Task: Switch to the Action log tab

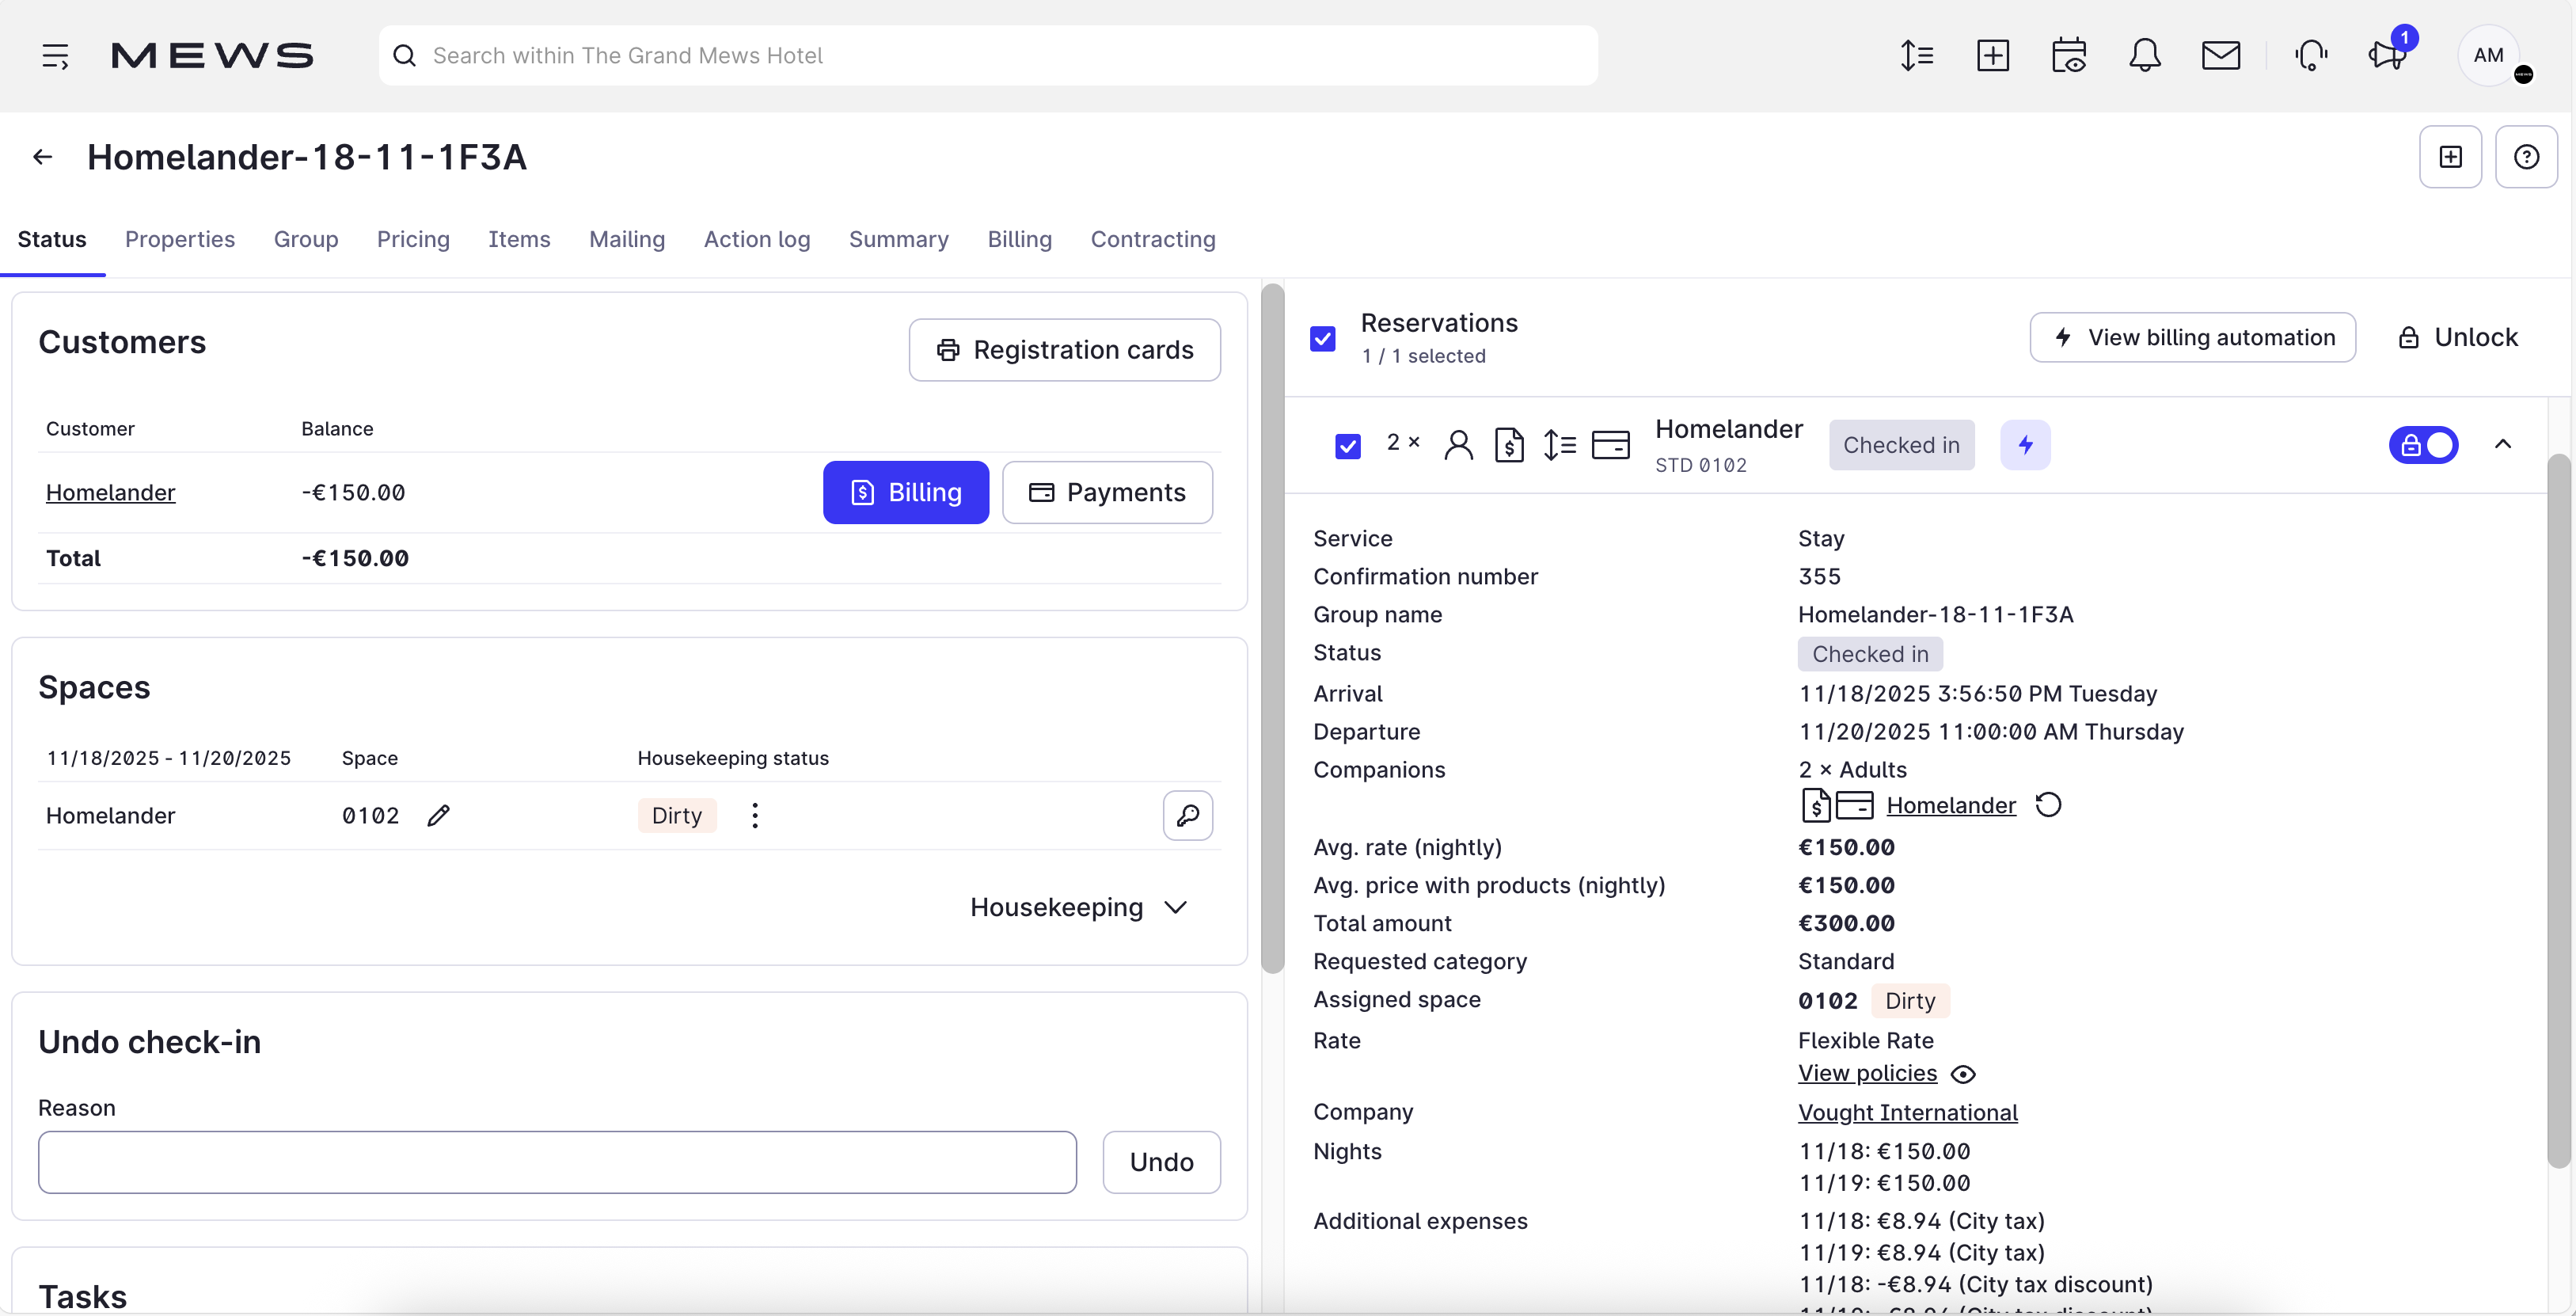Action: pos(757,239)
